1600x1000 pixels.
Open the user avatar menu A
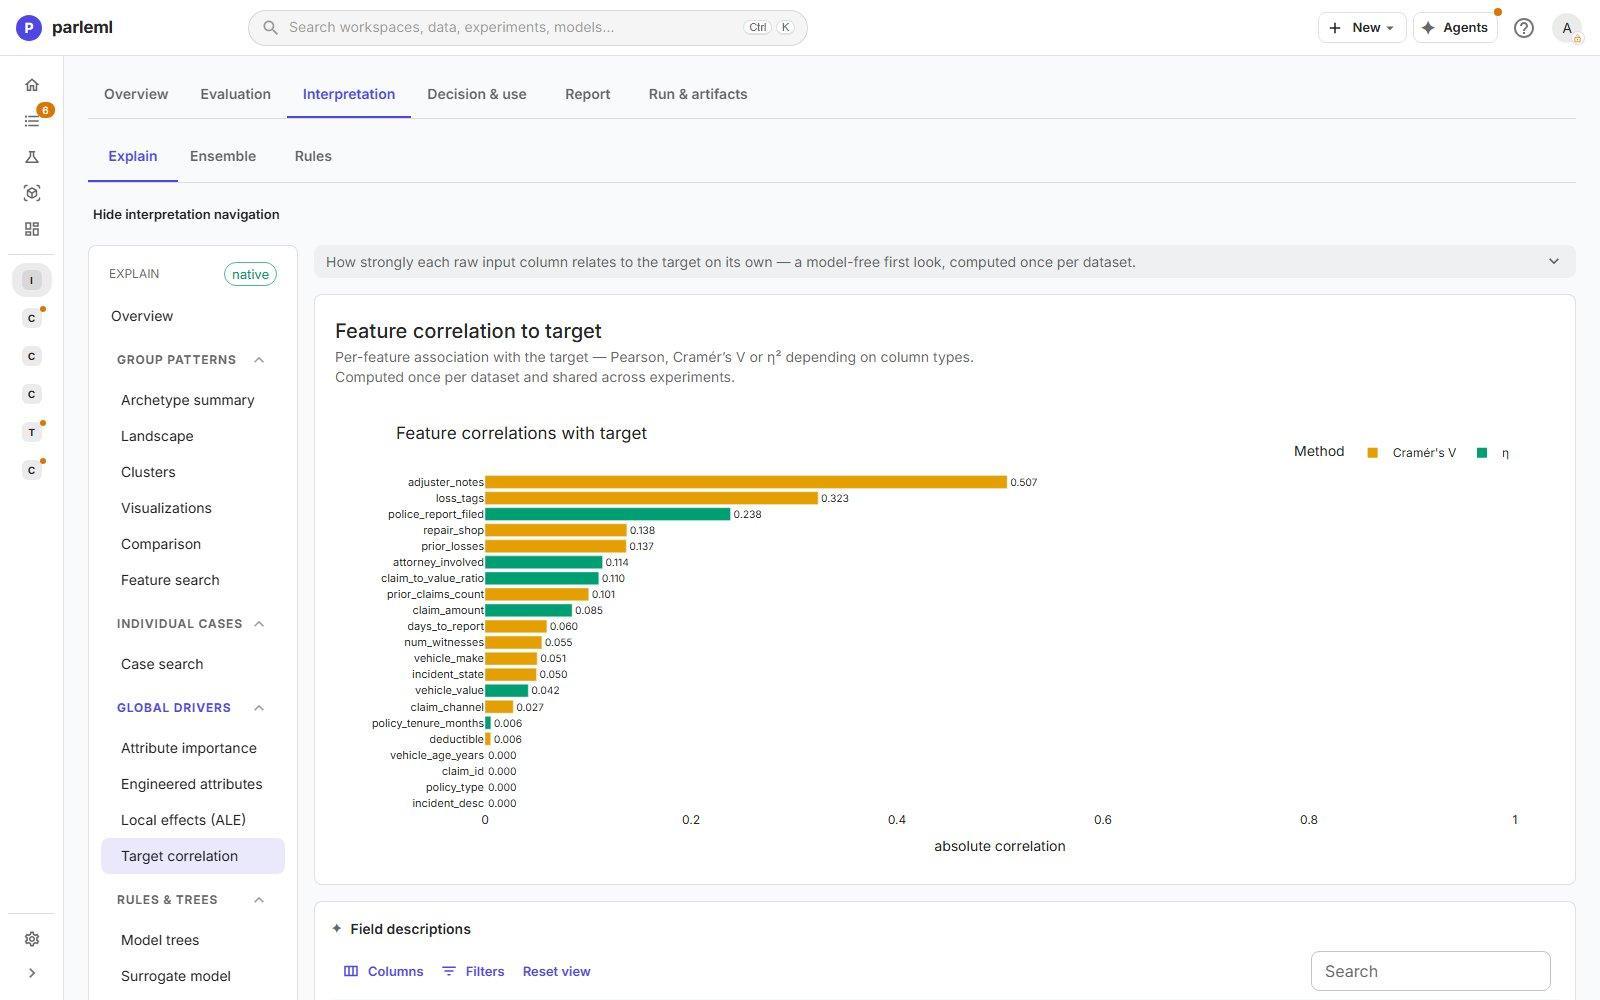coord(1567,28)
